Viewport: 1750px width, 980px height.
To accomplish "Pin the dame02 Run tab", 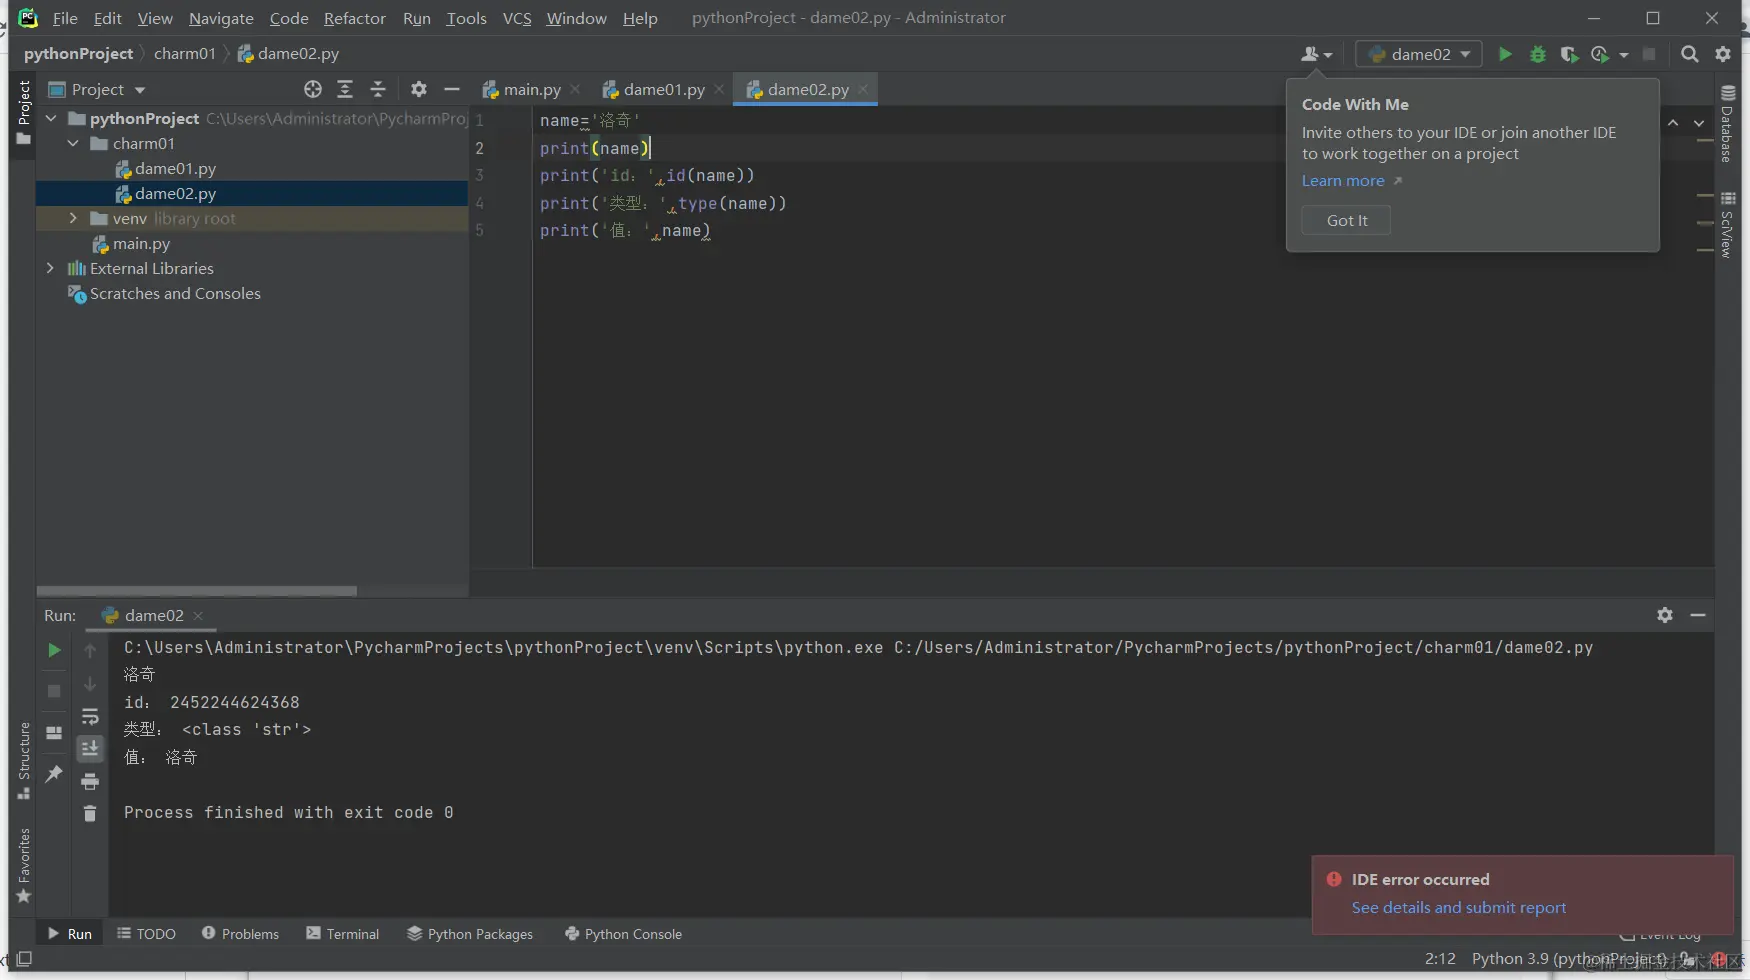I will pyautogui.click(x=54, y=774).
